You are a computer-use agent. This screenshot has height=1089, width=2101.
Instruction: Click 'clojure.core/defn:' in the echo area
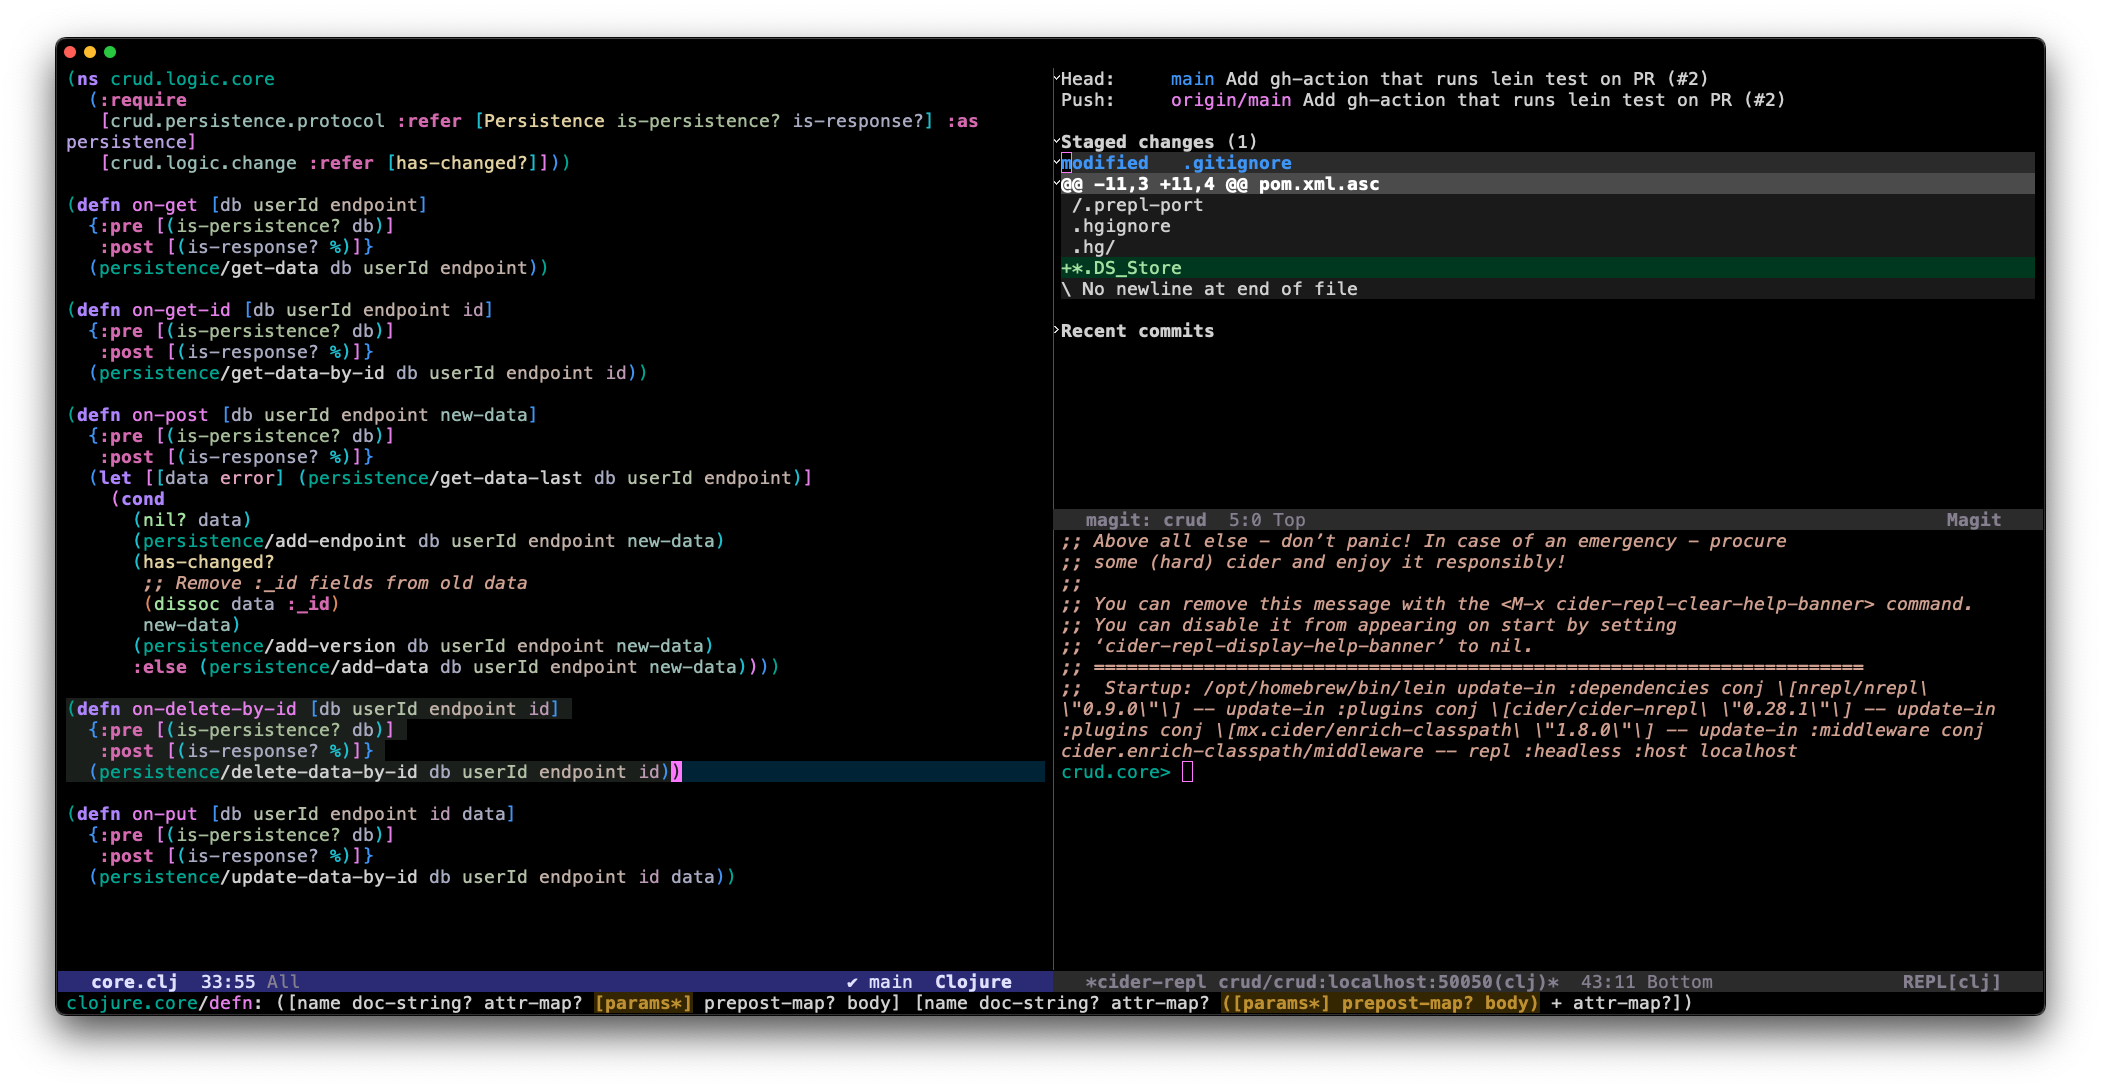(165, 1002)
